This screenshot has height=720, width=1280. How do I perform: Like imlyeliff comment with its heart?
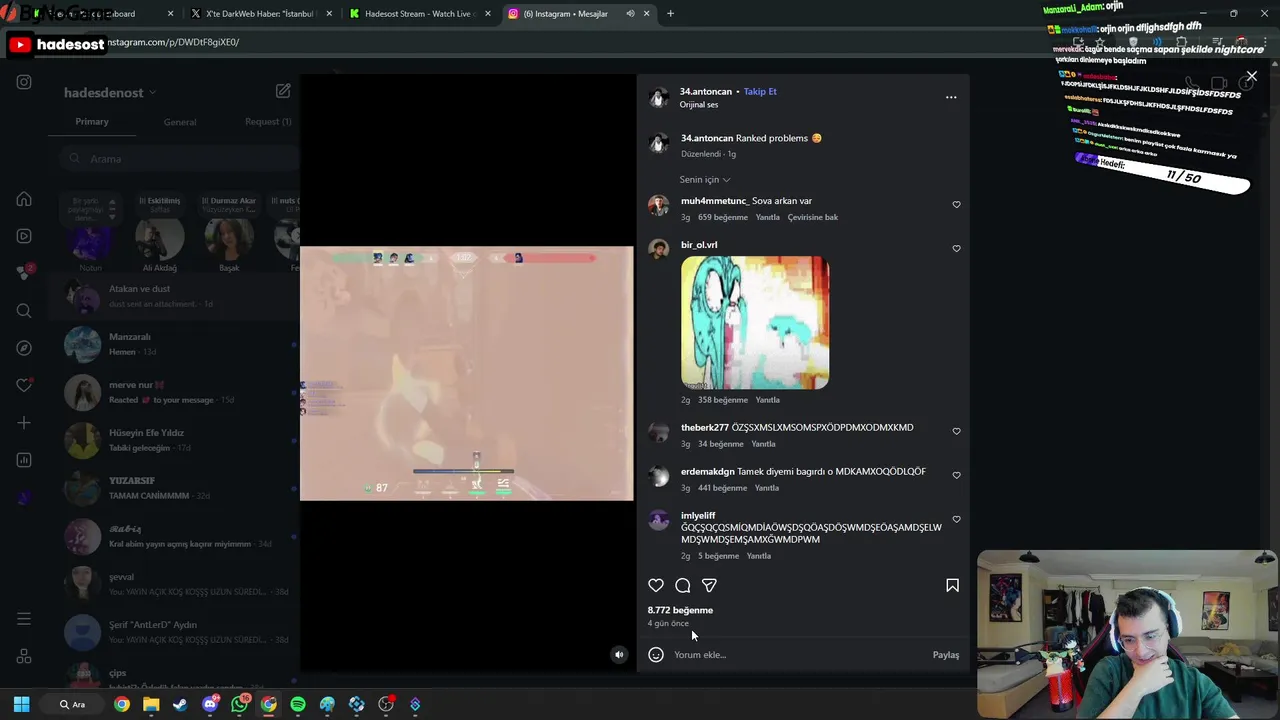pos(956,520)
